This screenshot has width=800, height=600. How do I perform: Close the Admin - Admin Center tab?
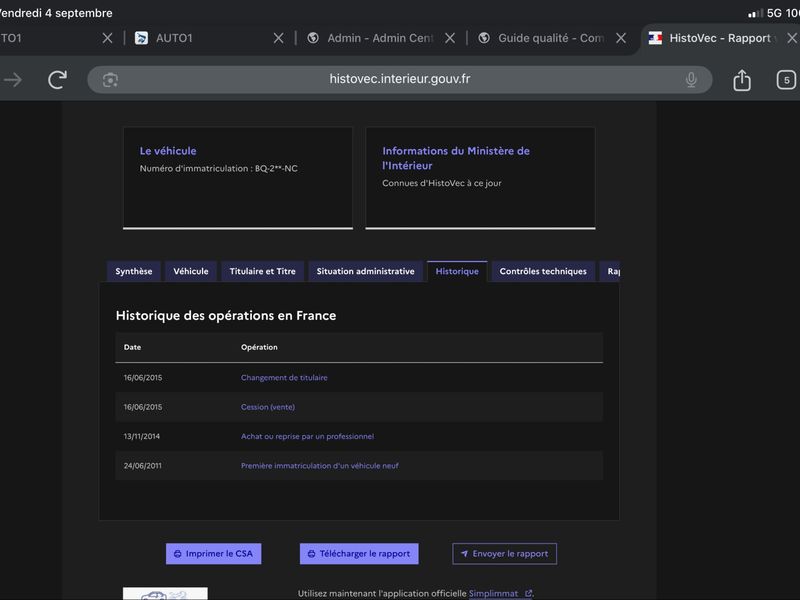click(x=450, y=38)
